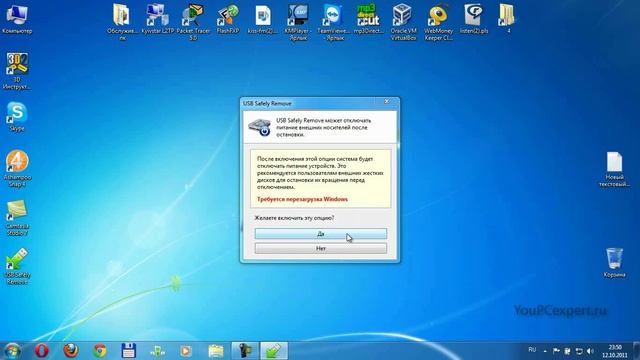Open the green network taskbar icon

[x=157, y=351]
